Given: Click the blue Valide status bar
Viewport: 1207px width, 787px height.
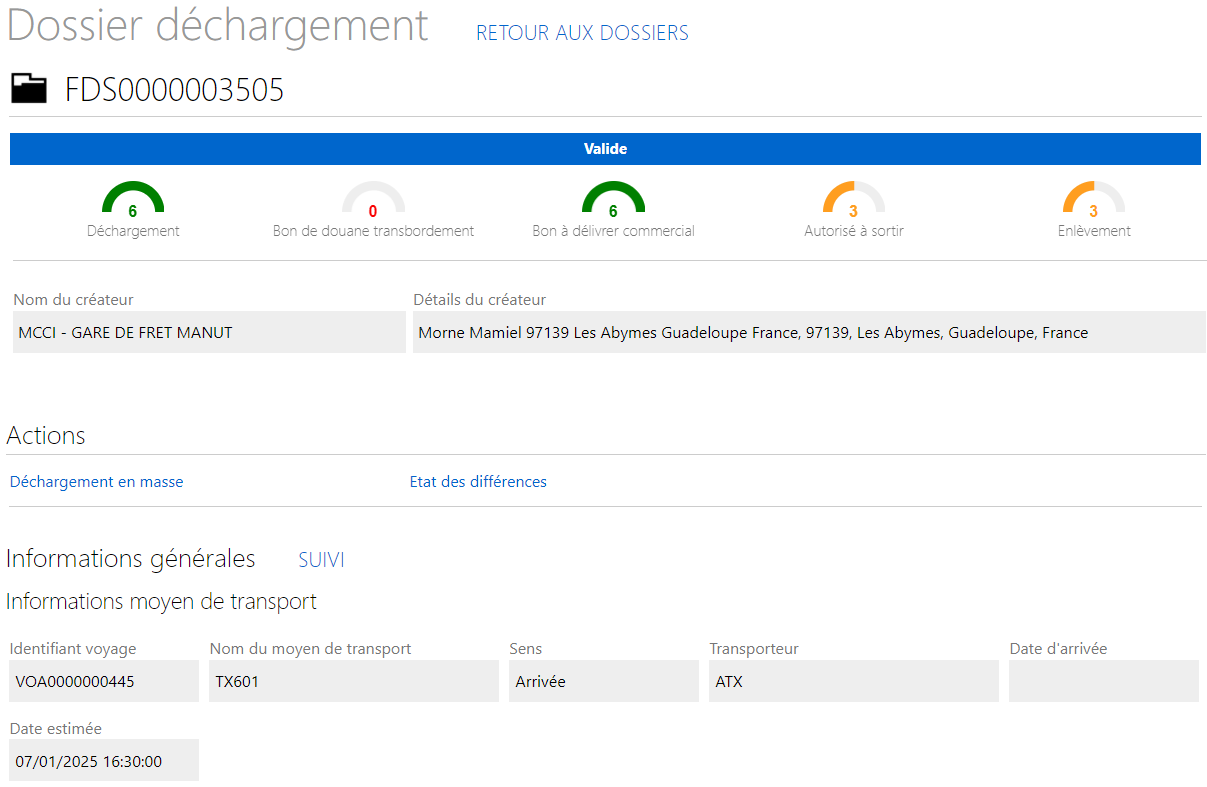Looking at the screenshot, I should click(x=604, y=149).
